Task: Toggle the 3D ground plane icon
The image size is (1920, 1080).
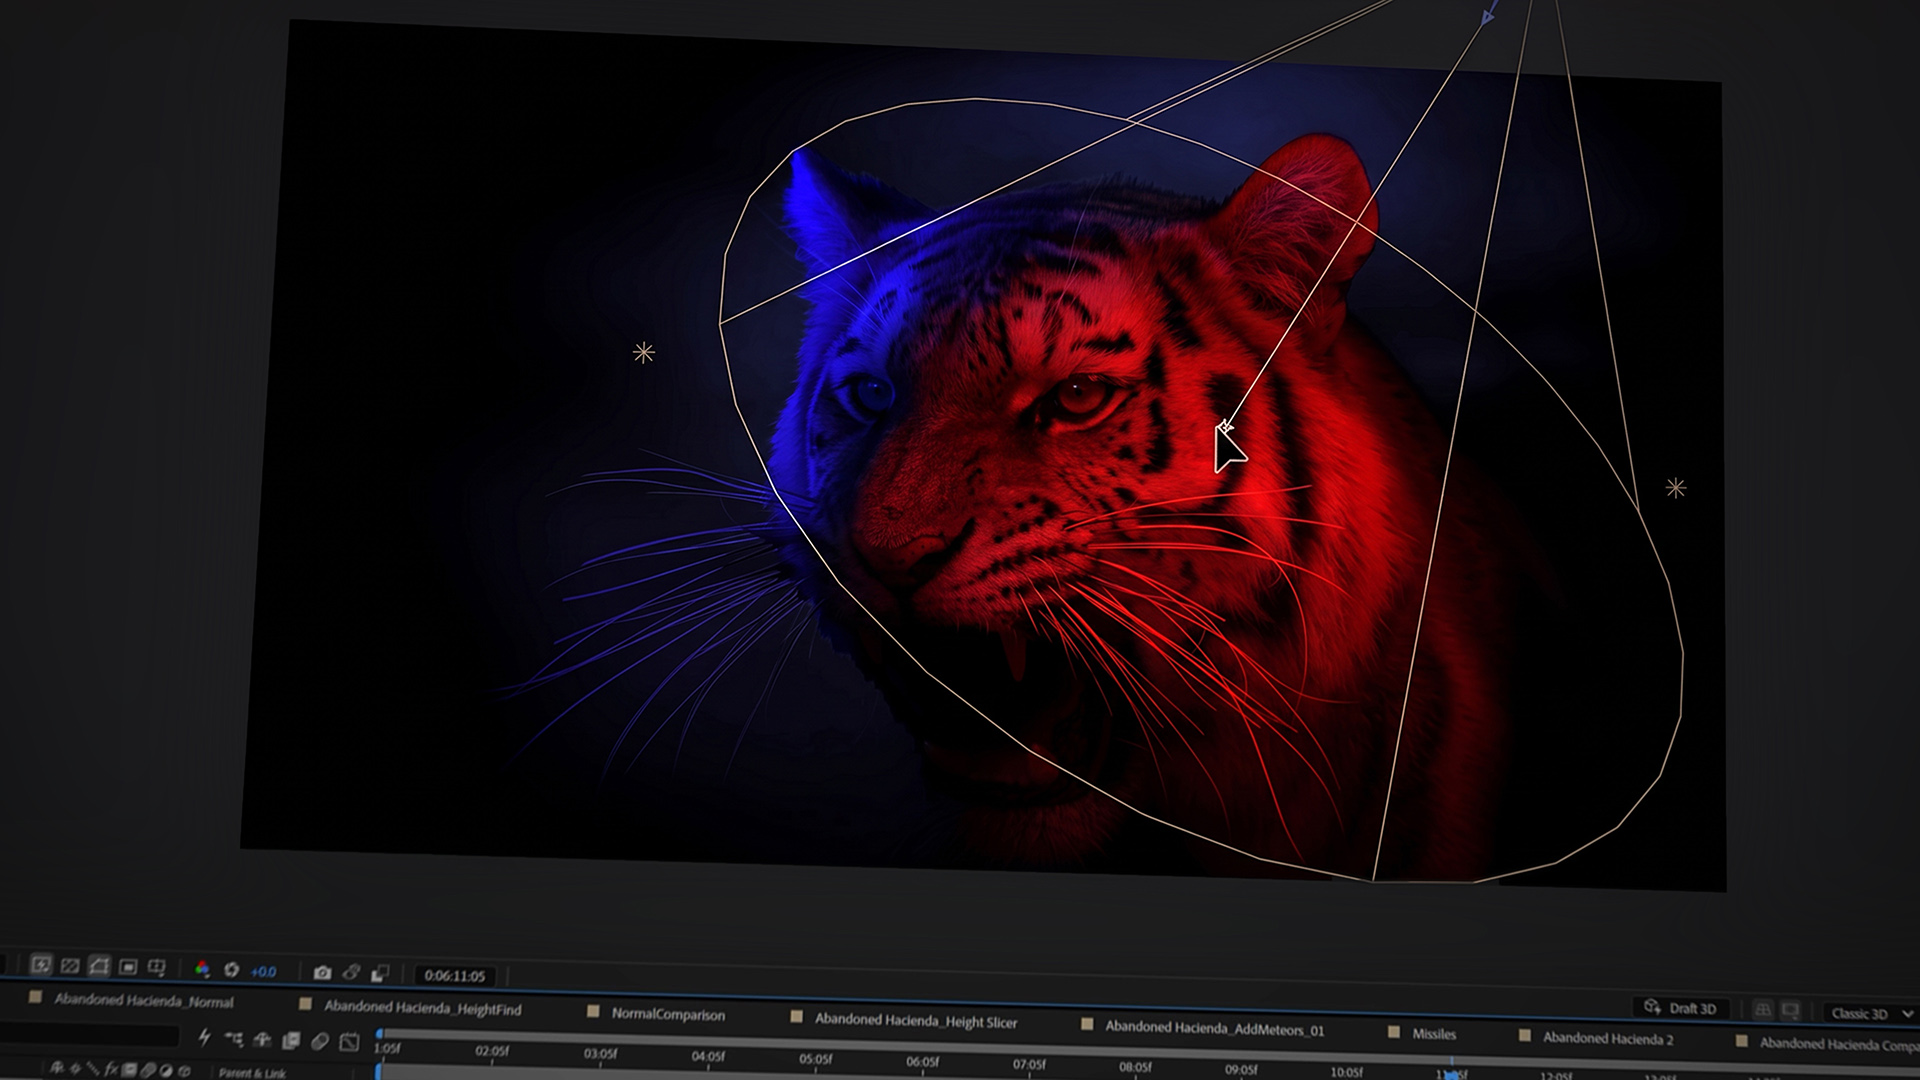Action: pos(1763,1010)
